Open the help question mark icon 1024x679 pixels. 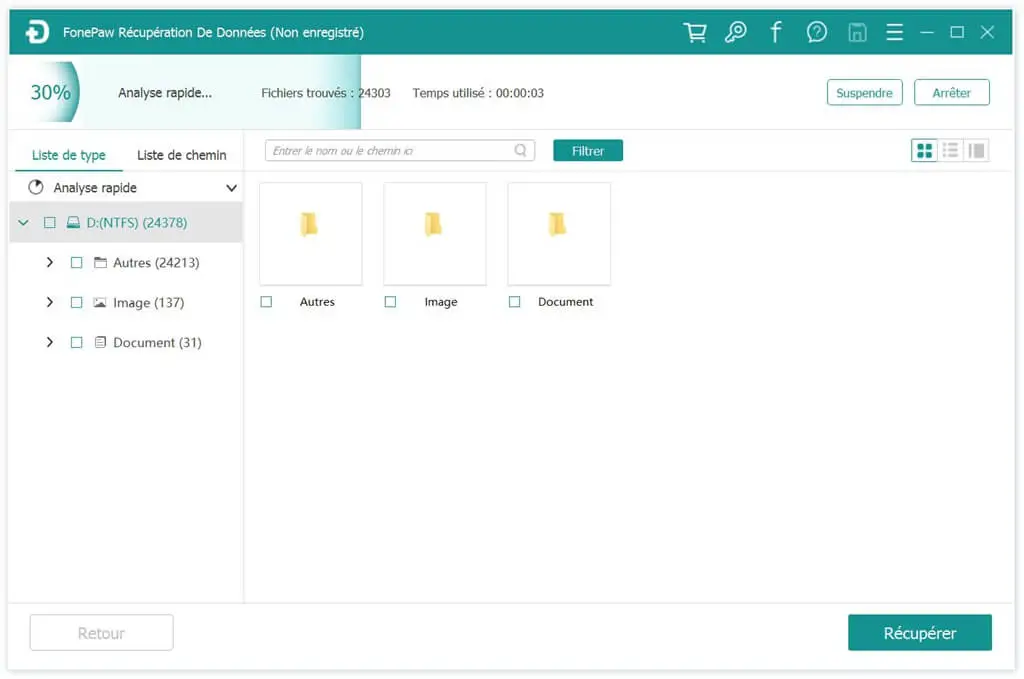coord(817,33)
